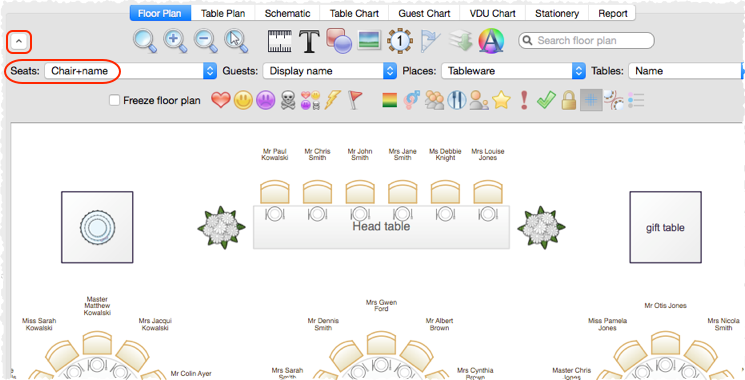Click the padlock locked icon
Viewport: 745px width, 380px height.
coord(569,100)
